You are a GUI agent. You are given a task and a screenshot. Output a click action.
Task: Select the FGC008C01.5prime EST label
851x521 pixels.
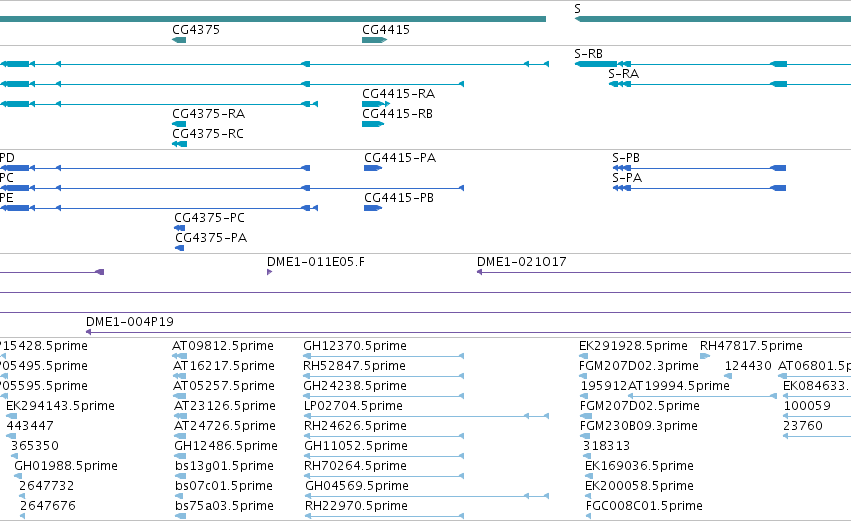pyautogui.click(x=644, y=506)
